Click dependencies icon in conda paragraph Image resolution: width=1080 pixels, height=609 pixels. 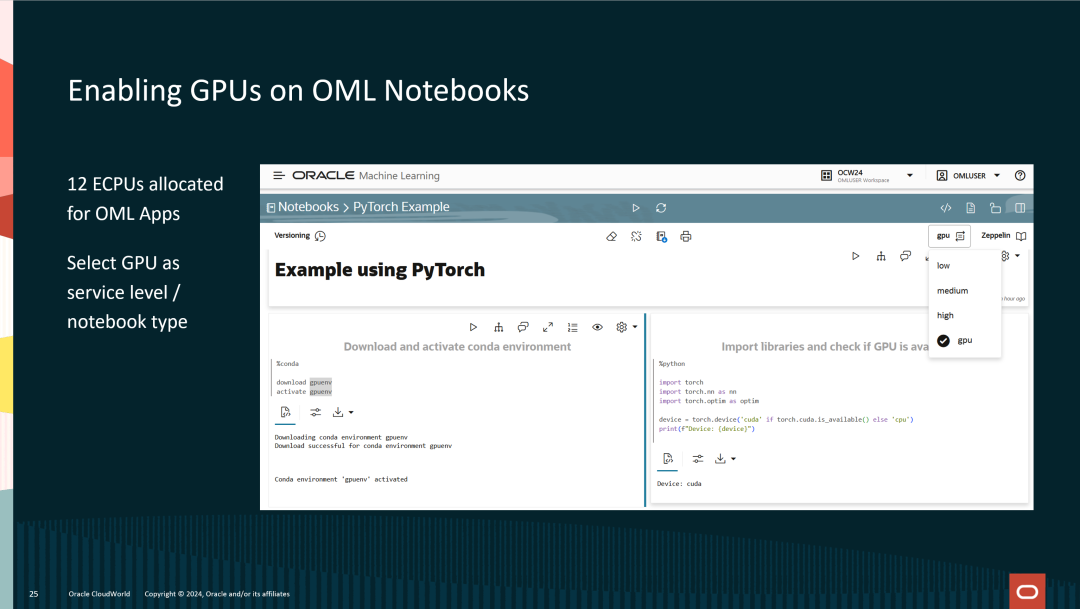499,327
